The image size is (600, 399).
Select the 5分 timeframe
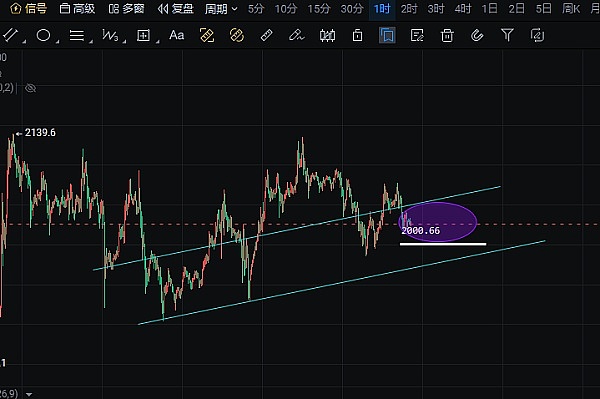[256, 8]
